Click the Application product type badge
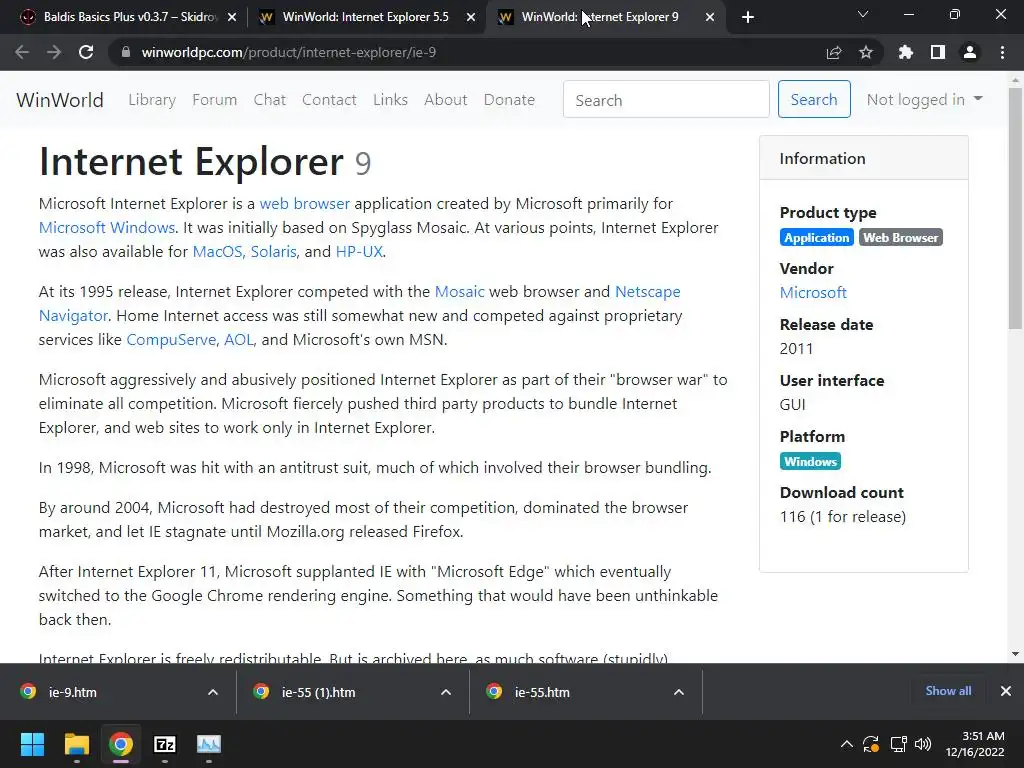 [x=816, y=238]
